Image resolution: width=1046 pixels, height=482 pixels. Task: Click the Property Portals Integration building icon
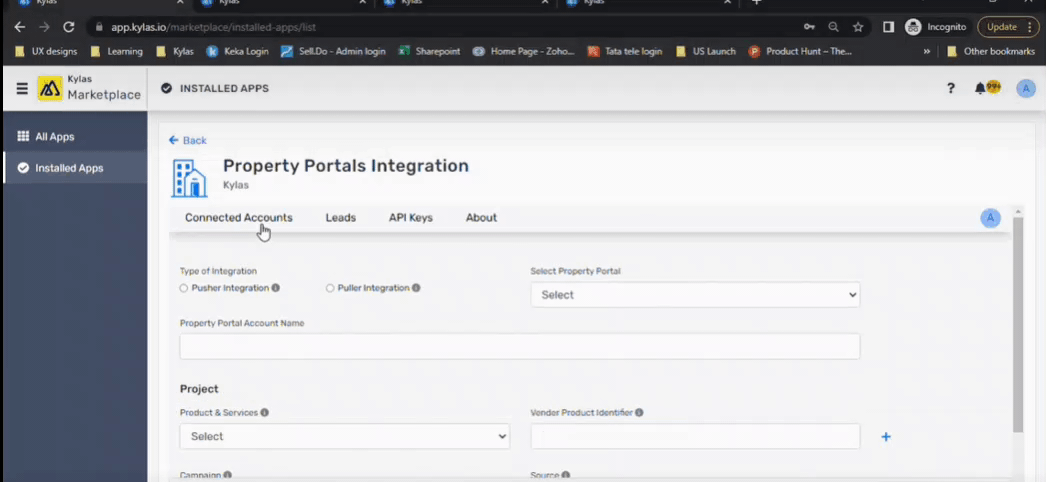coord(189,178)
